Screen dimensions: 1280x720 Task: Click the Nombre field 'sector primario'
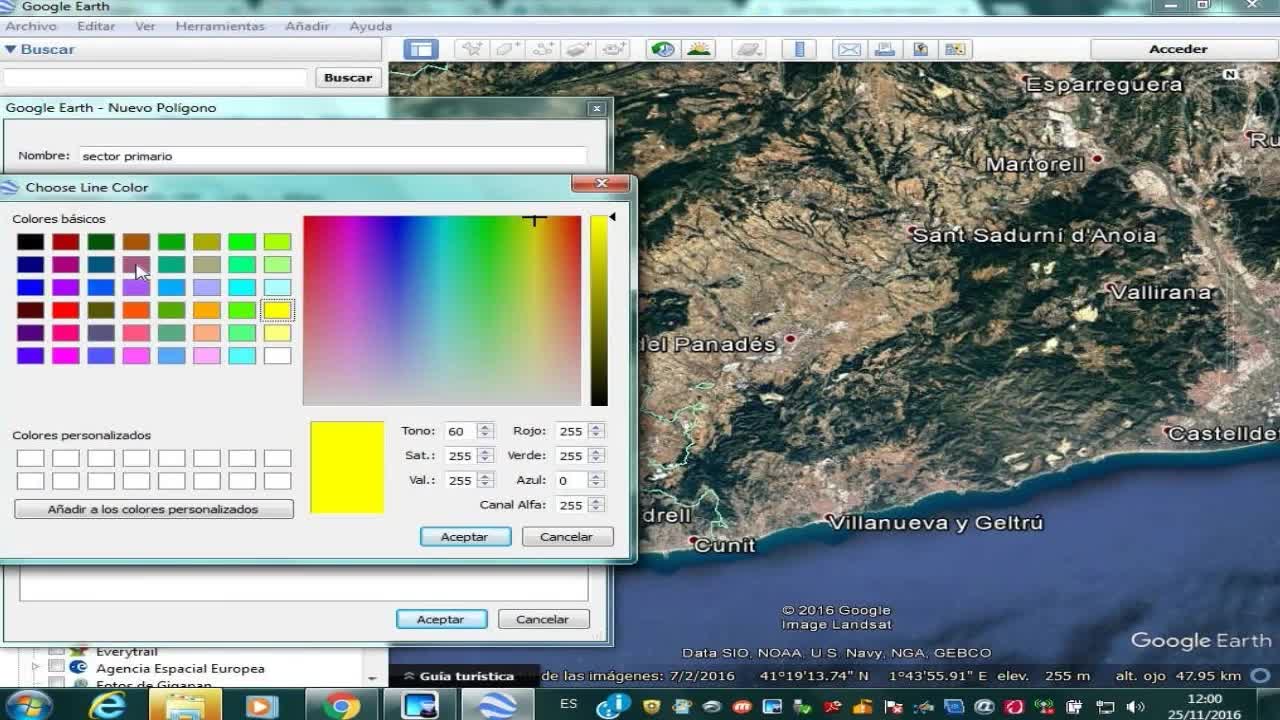click(332, 156)
